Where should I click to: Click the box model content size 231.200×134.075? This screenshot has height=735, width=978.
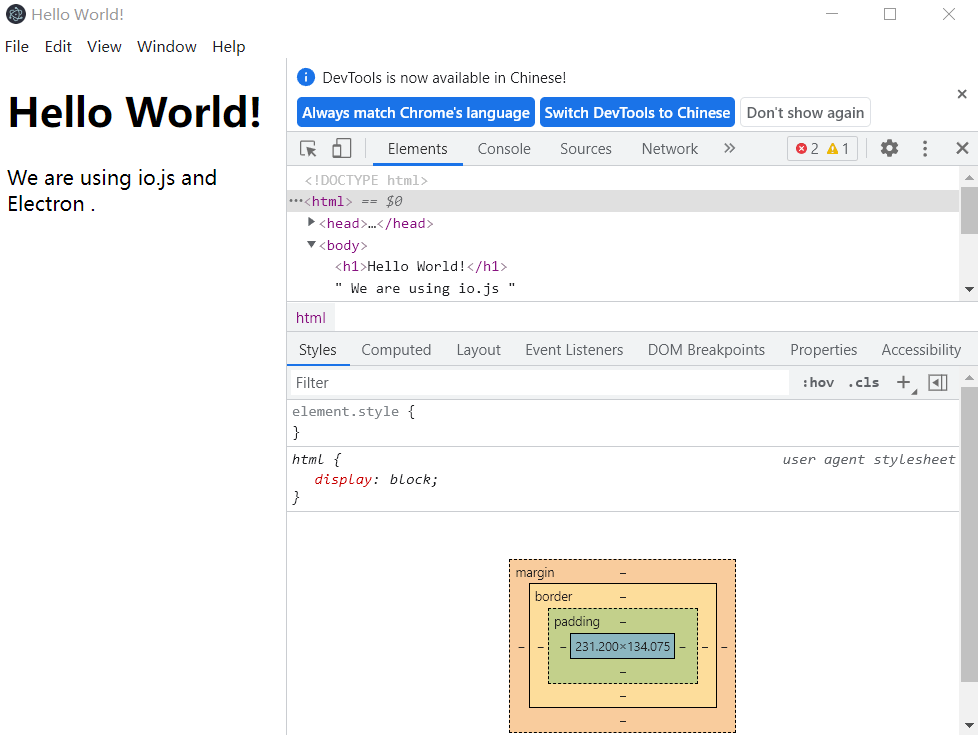622,646
